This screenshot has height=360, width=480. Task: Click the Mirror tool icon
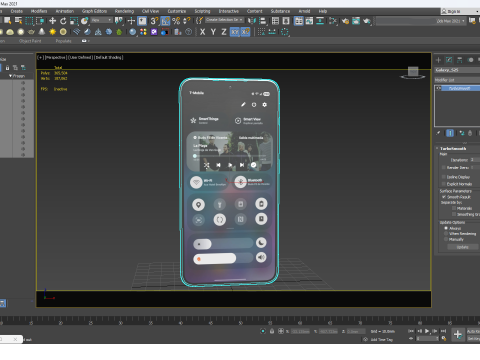click(252, 21)
